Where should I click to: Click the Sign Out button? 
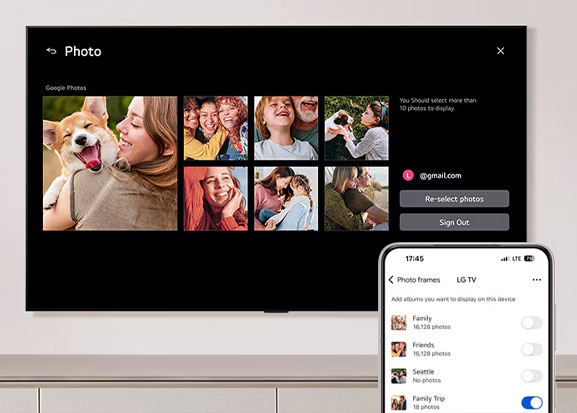tap(454, 222)
